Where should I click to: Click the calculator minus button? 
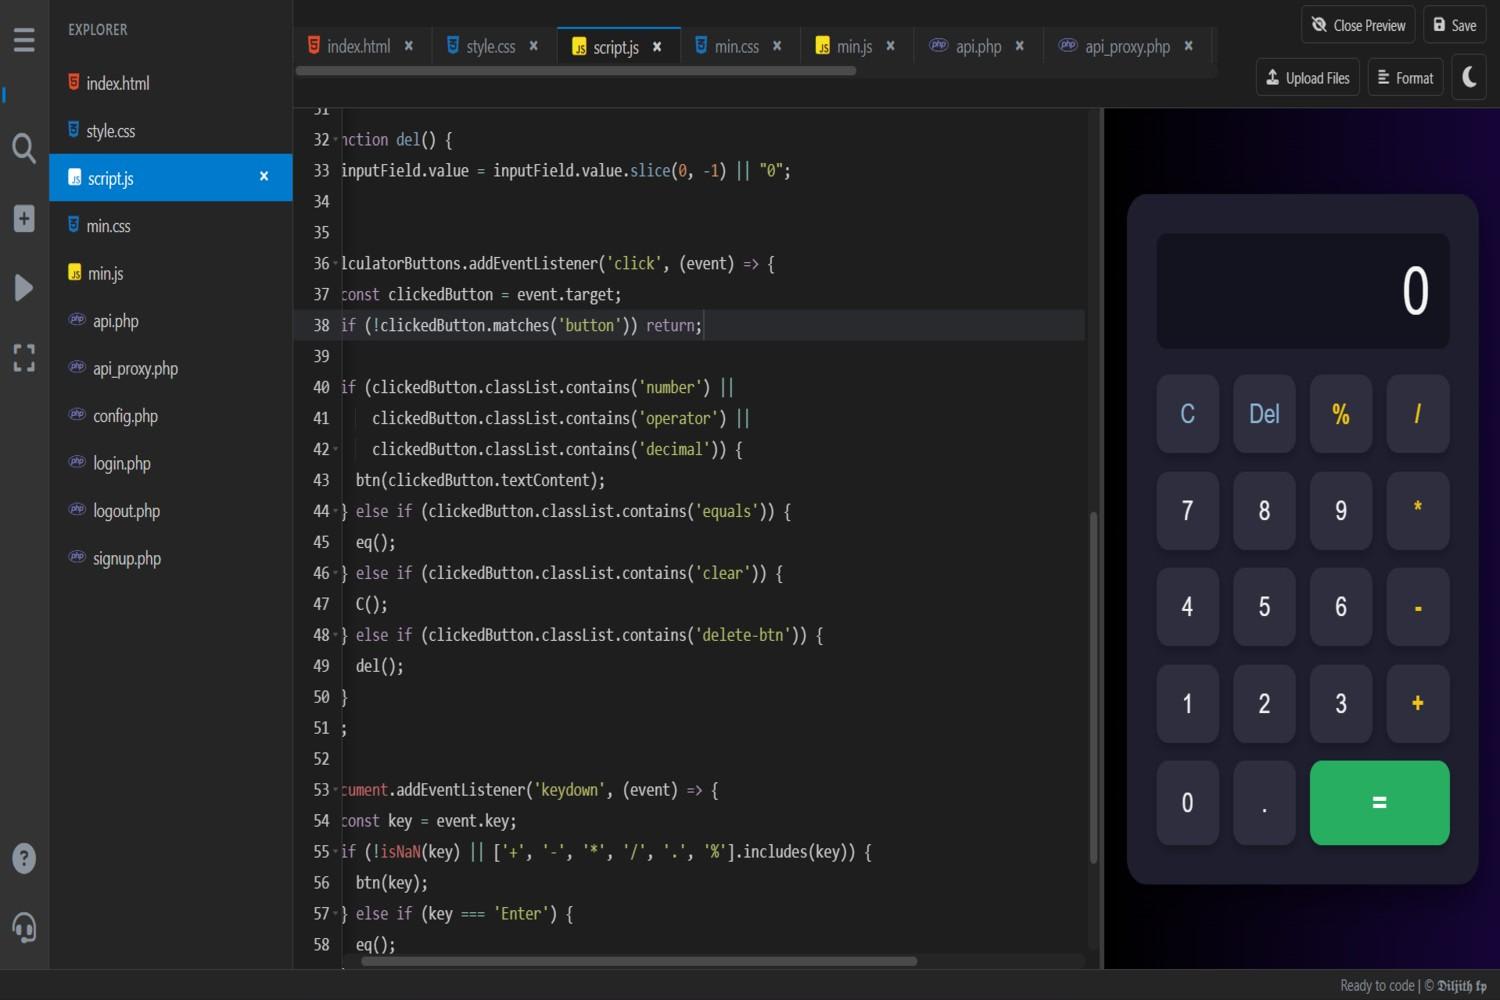click(1418, 607)
